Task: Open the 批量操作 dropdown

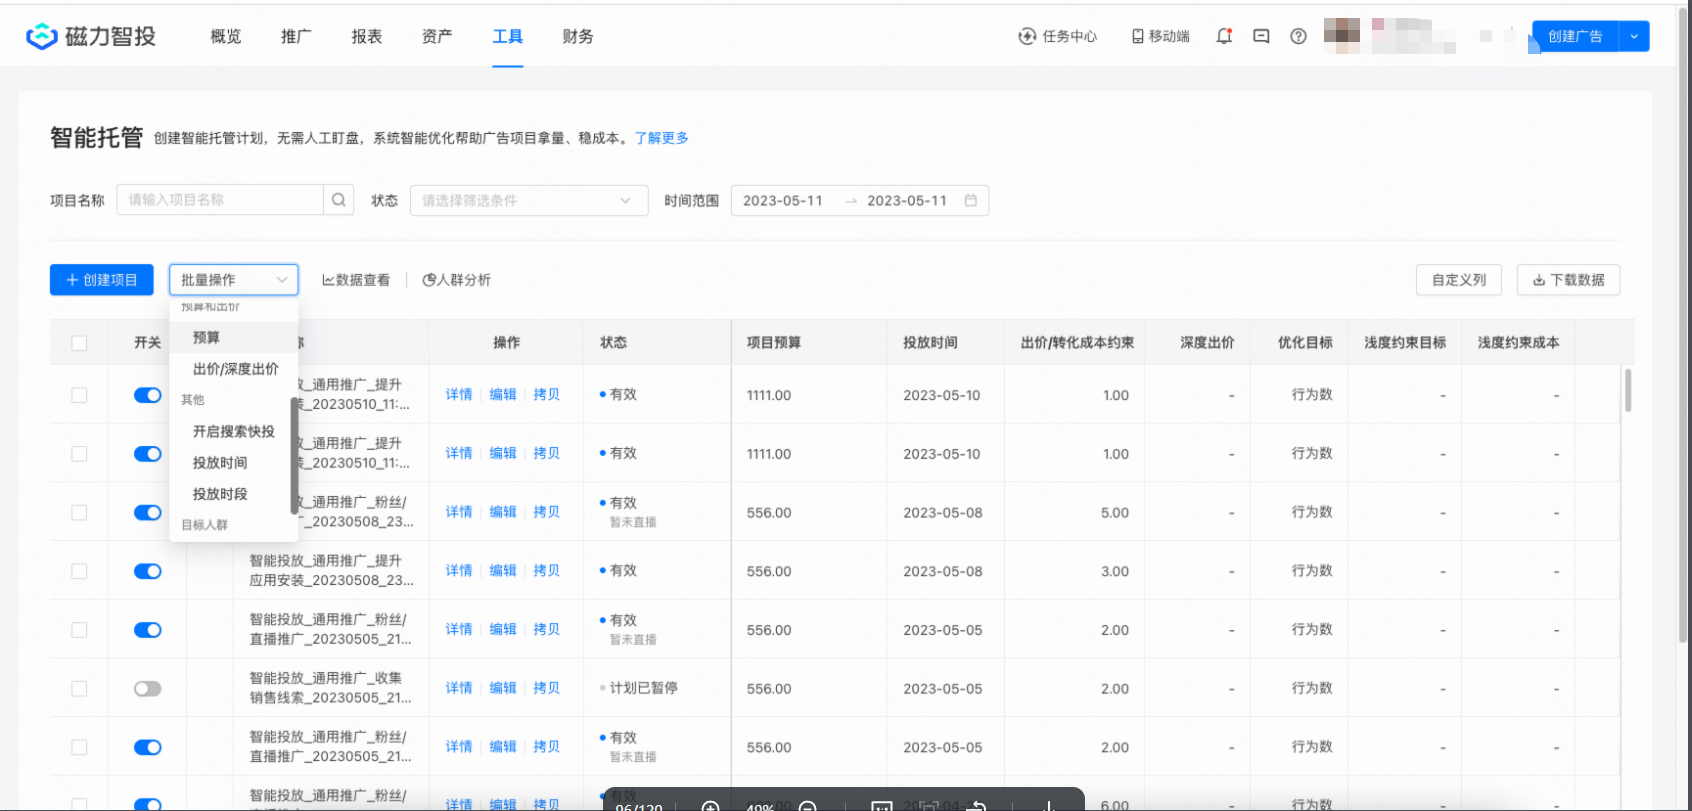Action: coord(234,280)
